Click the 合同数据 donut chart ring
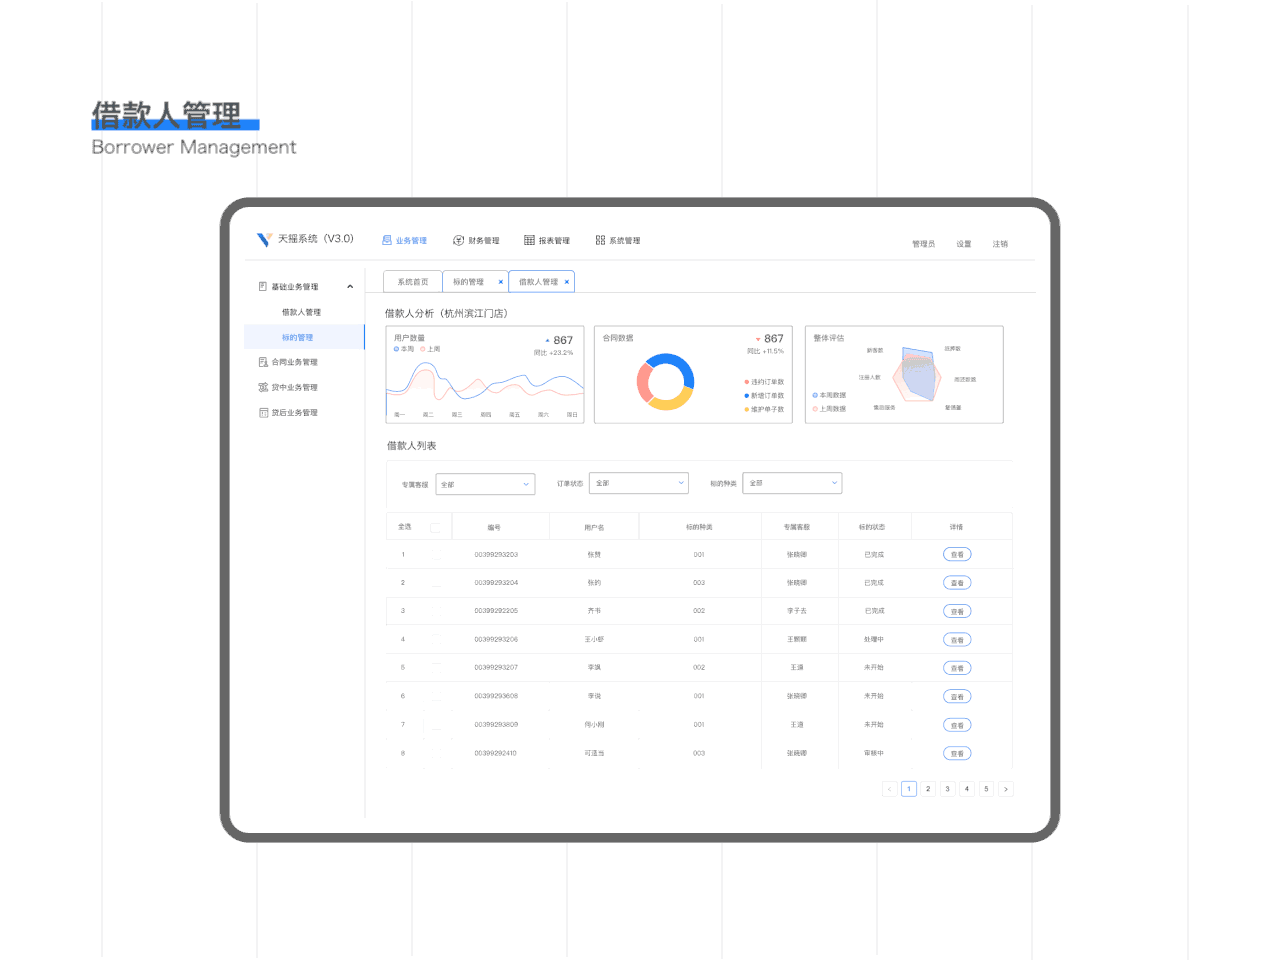 [x=665, y=382]
